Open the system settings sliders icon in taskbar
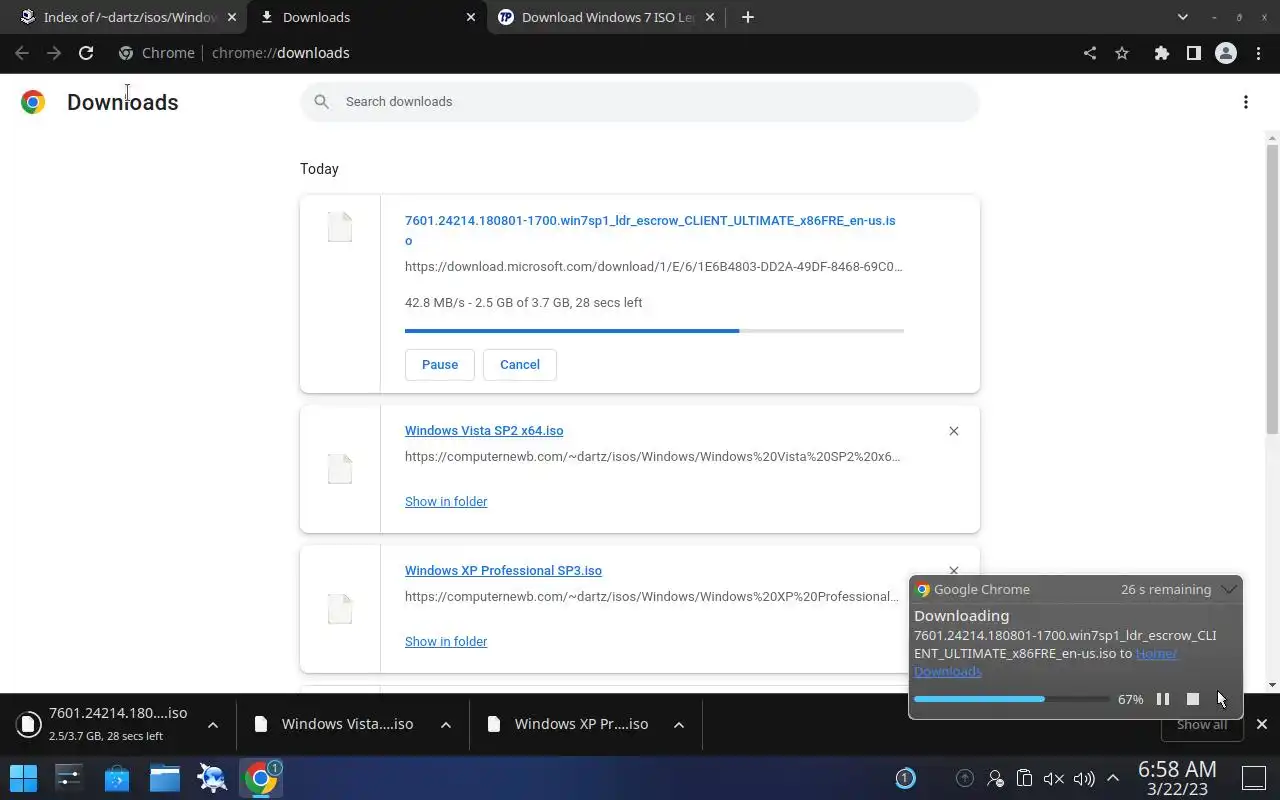This screenshot has height=800, width=1280. click(x=69, y=777)
